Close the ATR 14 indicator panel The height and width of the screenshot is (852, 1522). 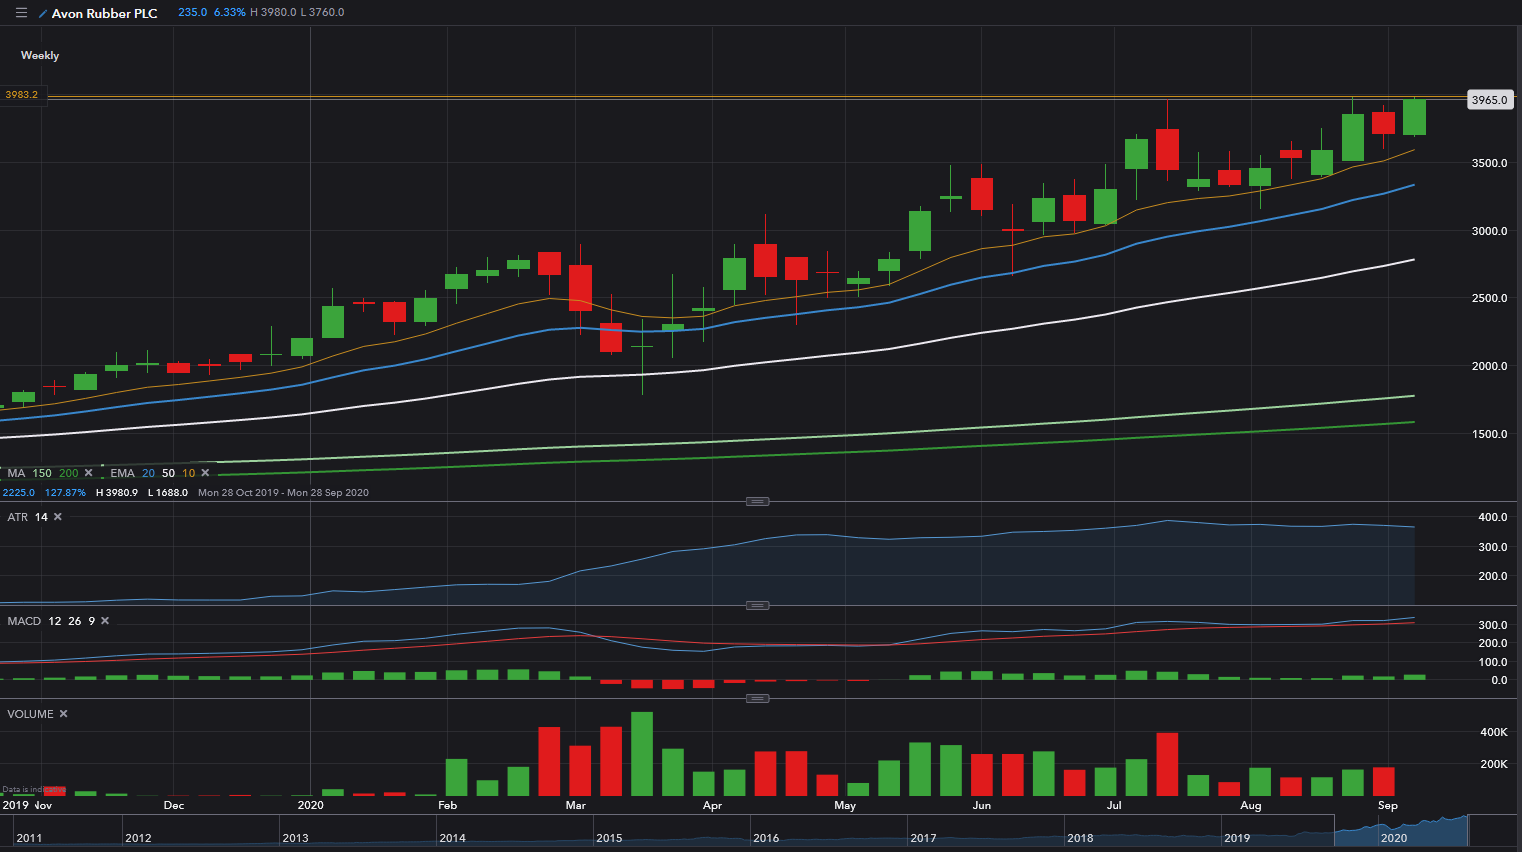click(x=58, y=517)
